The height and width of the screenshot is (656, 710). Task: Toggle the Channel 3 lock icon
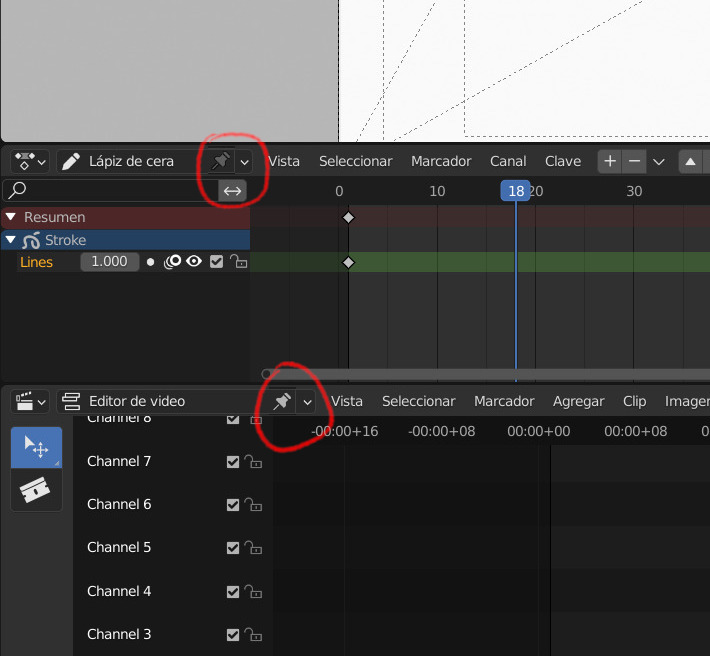[x=253, y=634]
